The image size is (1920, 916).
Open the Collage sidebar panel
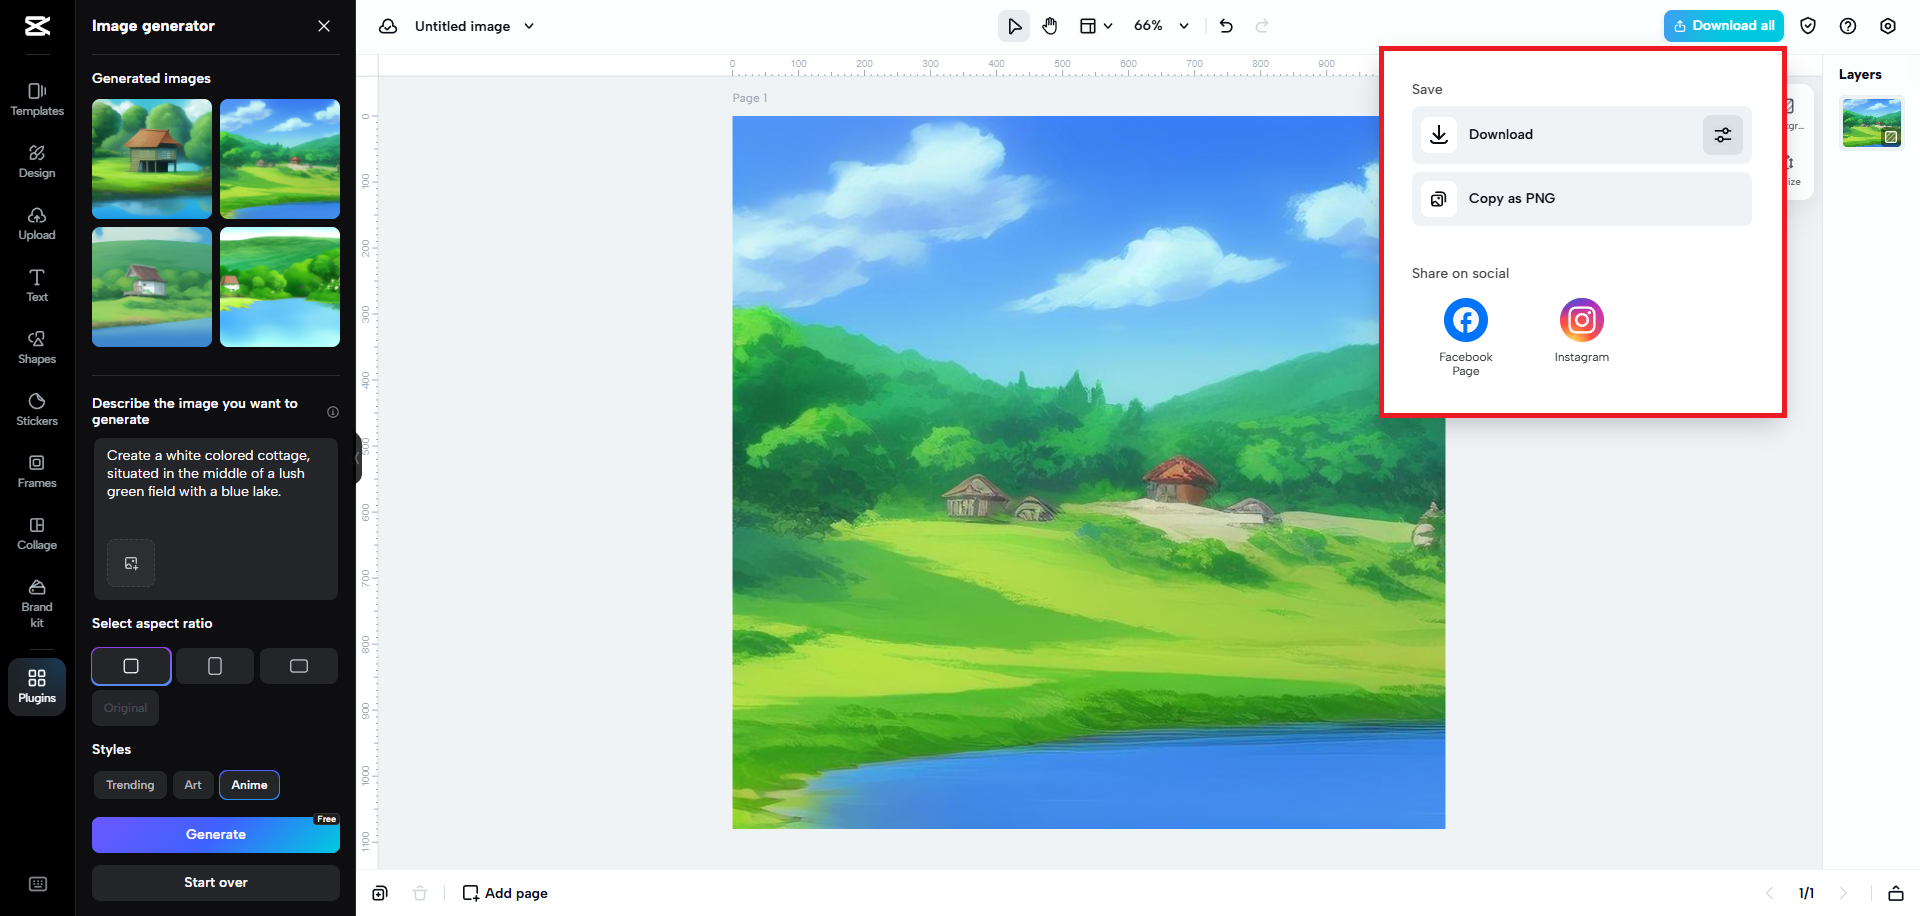(37, 533)
